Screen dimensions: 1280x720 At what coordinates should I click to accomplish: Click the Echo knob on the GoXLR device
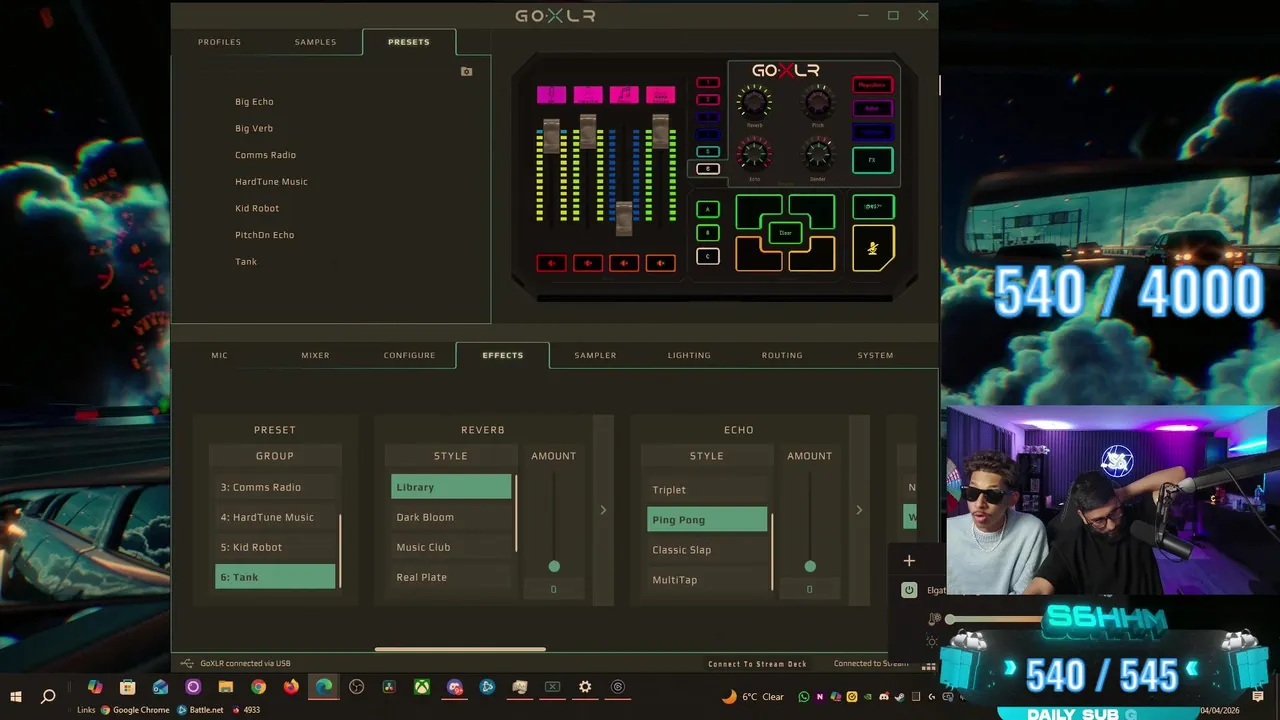coord(754,154)
